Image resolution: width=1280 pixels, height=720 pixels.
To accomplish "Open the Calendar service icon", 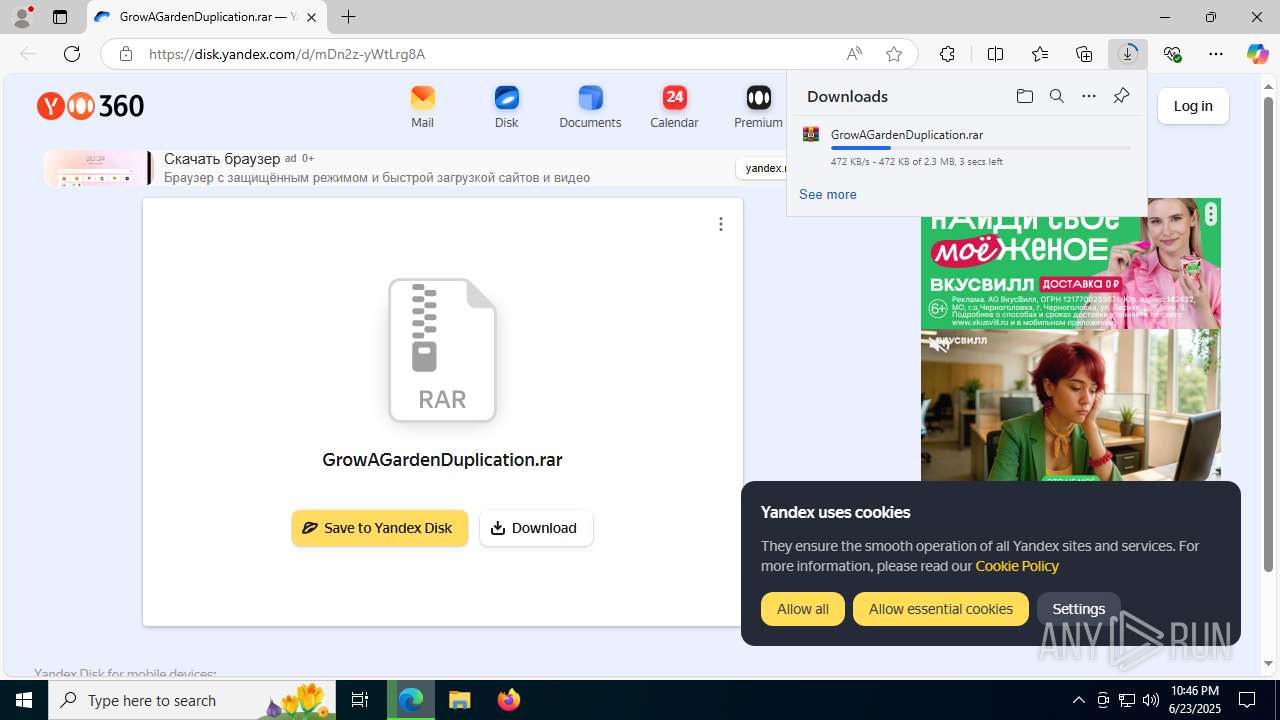I will click(674, 106).
